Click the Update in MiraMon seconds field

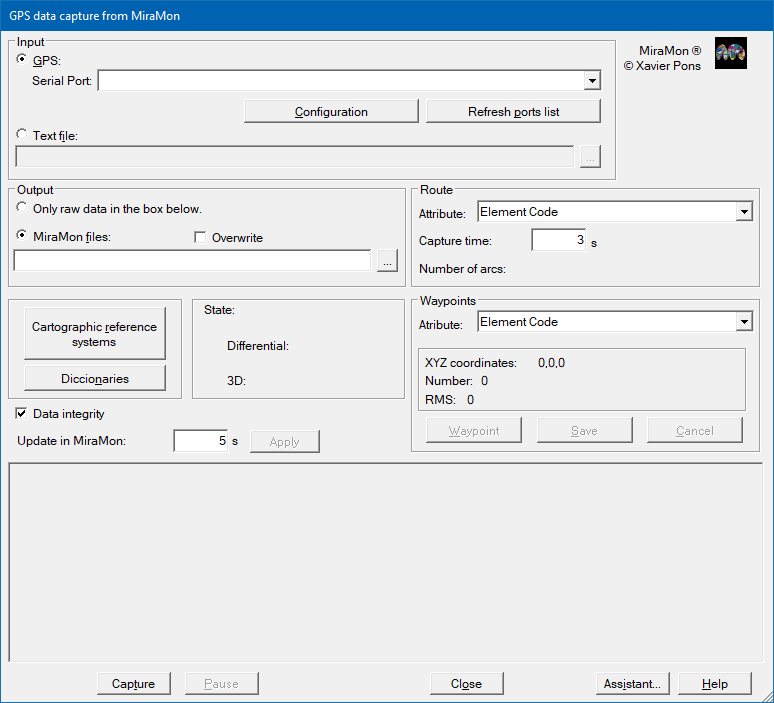(200, 441)
